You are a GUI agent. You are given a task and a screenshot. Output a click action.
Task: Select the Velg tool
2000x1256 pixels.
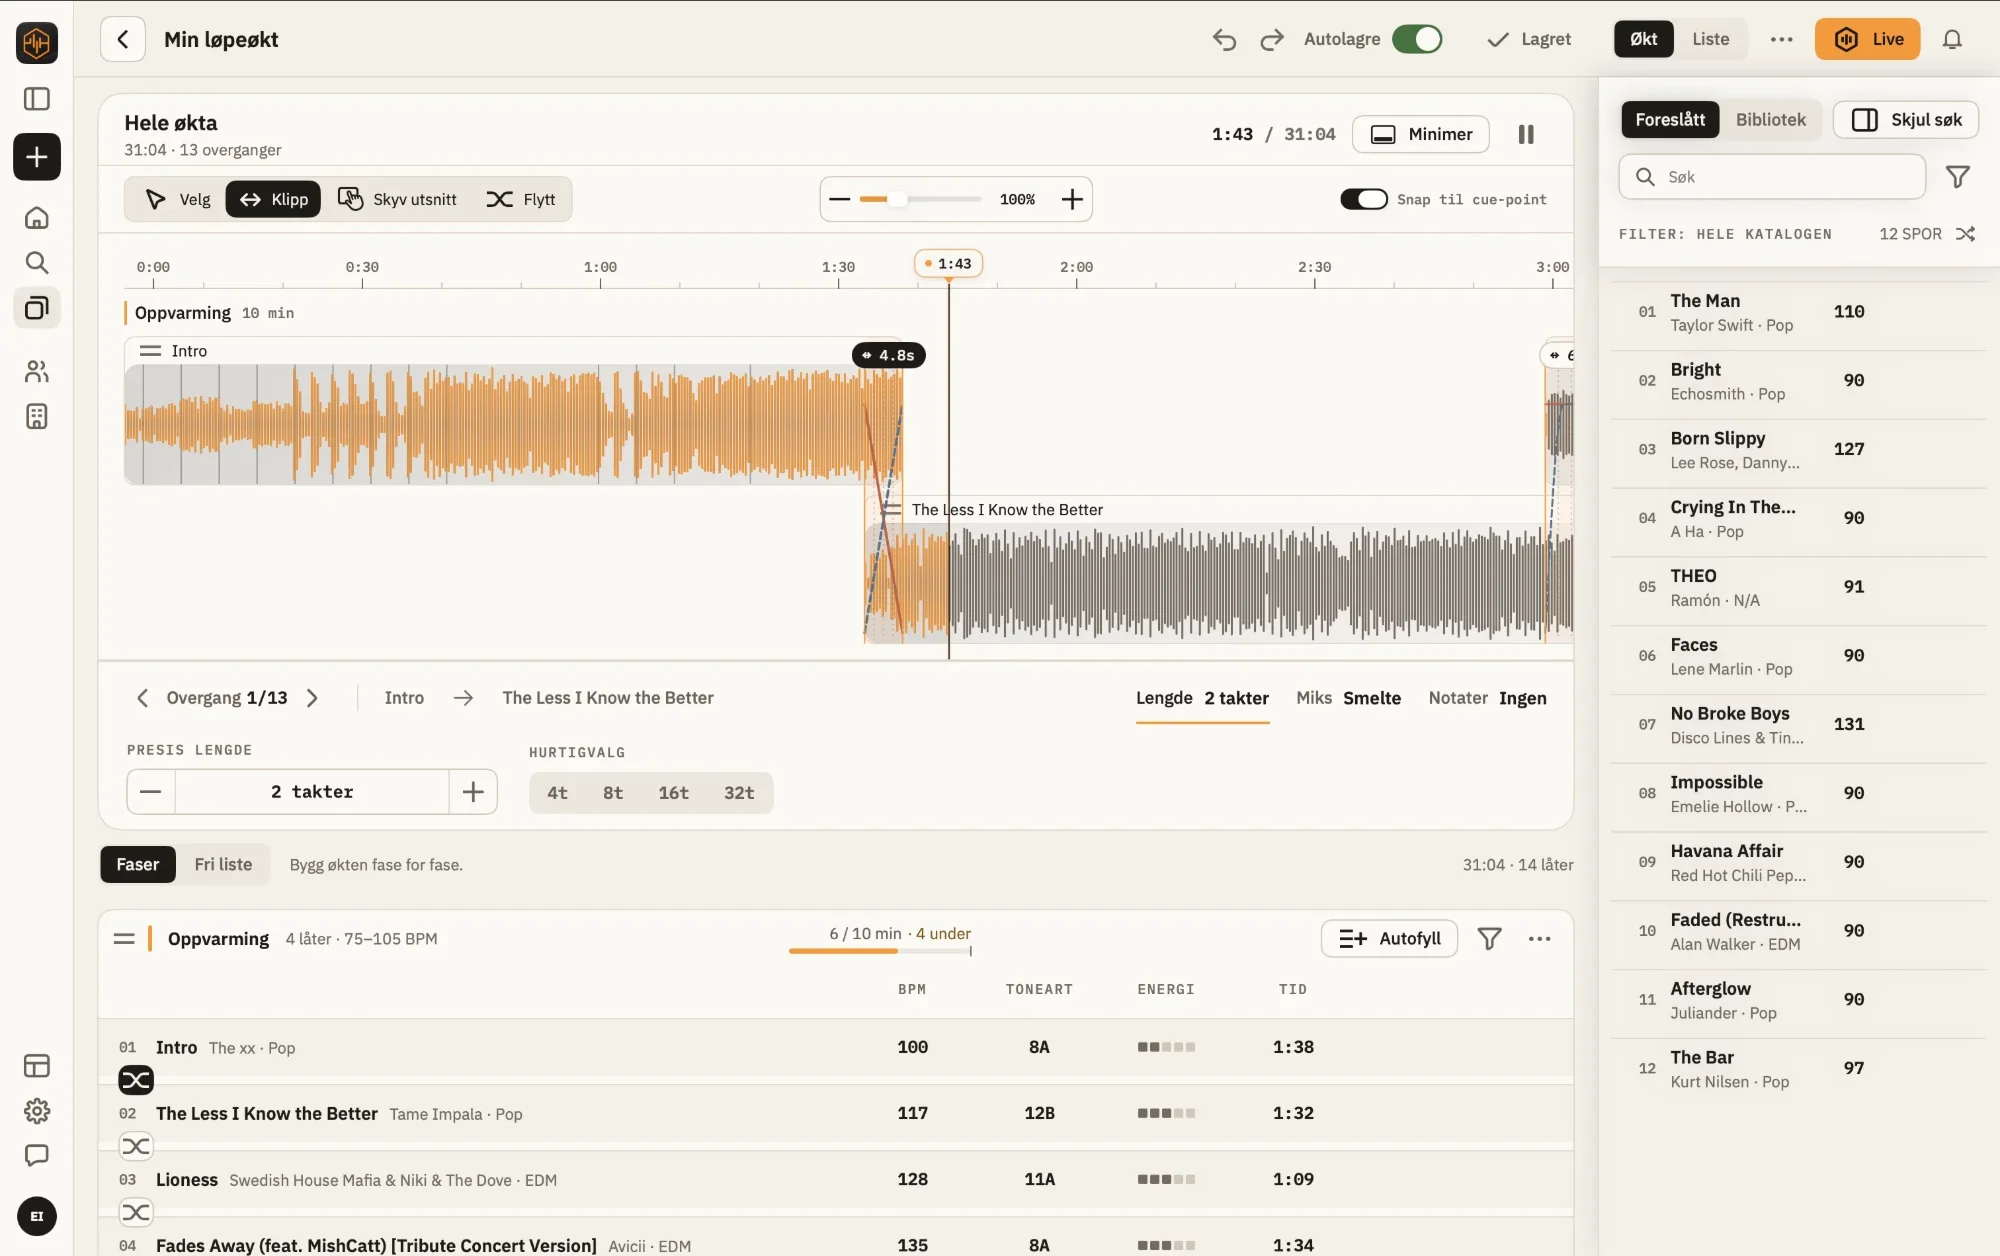(178, 199)
